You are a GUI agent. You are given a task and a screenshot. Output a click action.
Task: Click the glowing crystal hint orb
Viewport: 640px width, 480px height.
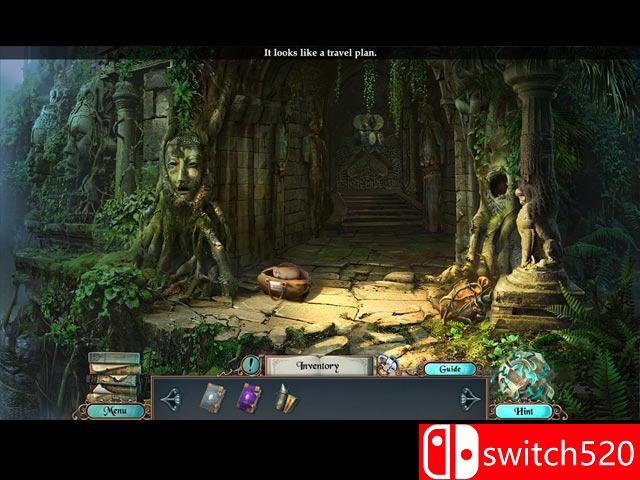point(525,375)
